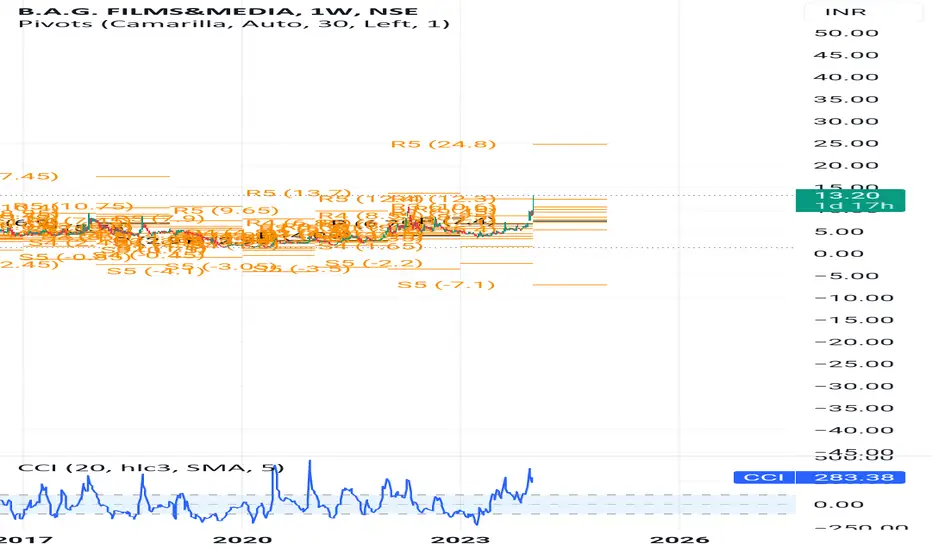Click the 25.00 price axis label

(846, 143)
